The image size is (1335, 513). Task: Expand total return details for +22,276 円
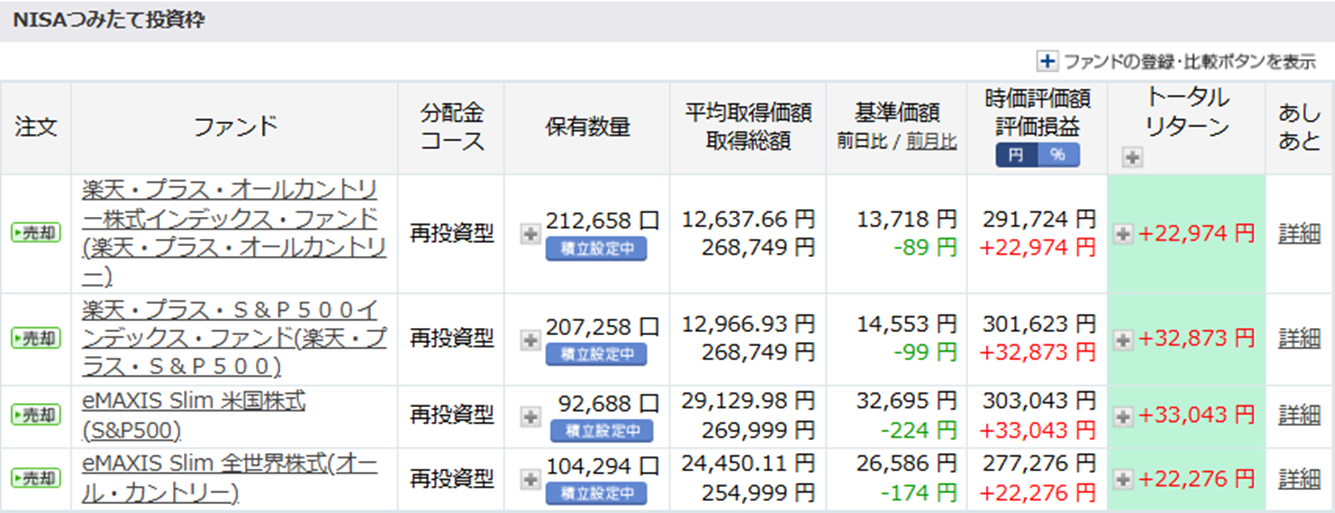(x=1124, y=480)
